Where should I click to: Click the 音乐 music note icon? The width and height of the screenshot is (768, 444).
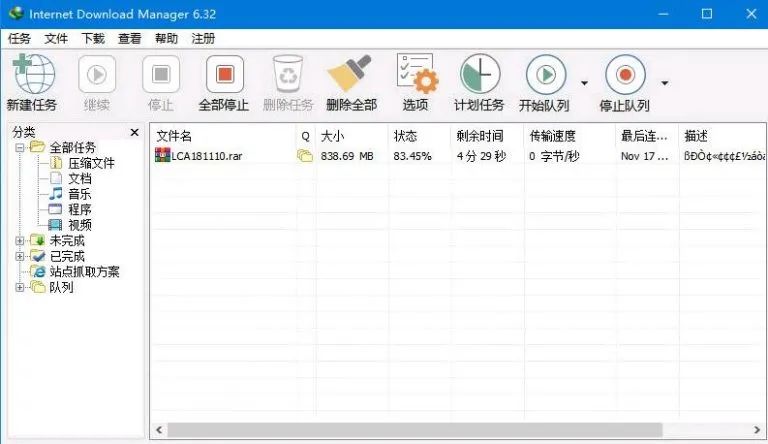[56, 194]
